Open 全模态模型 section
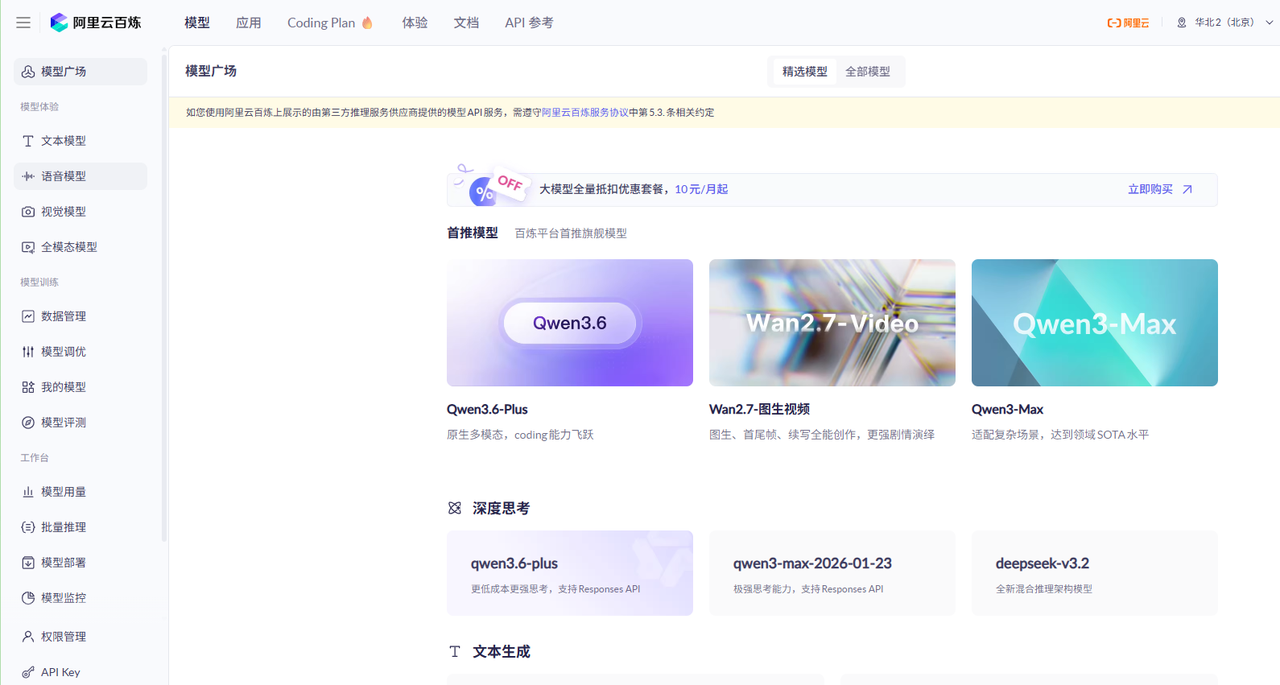Screen dimensions: 1280x685 [67, 246]
